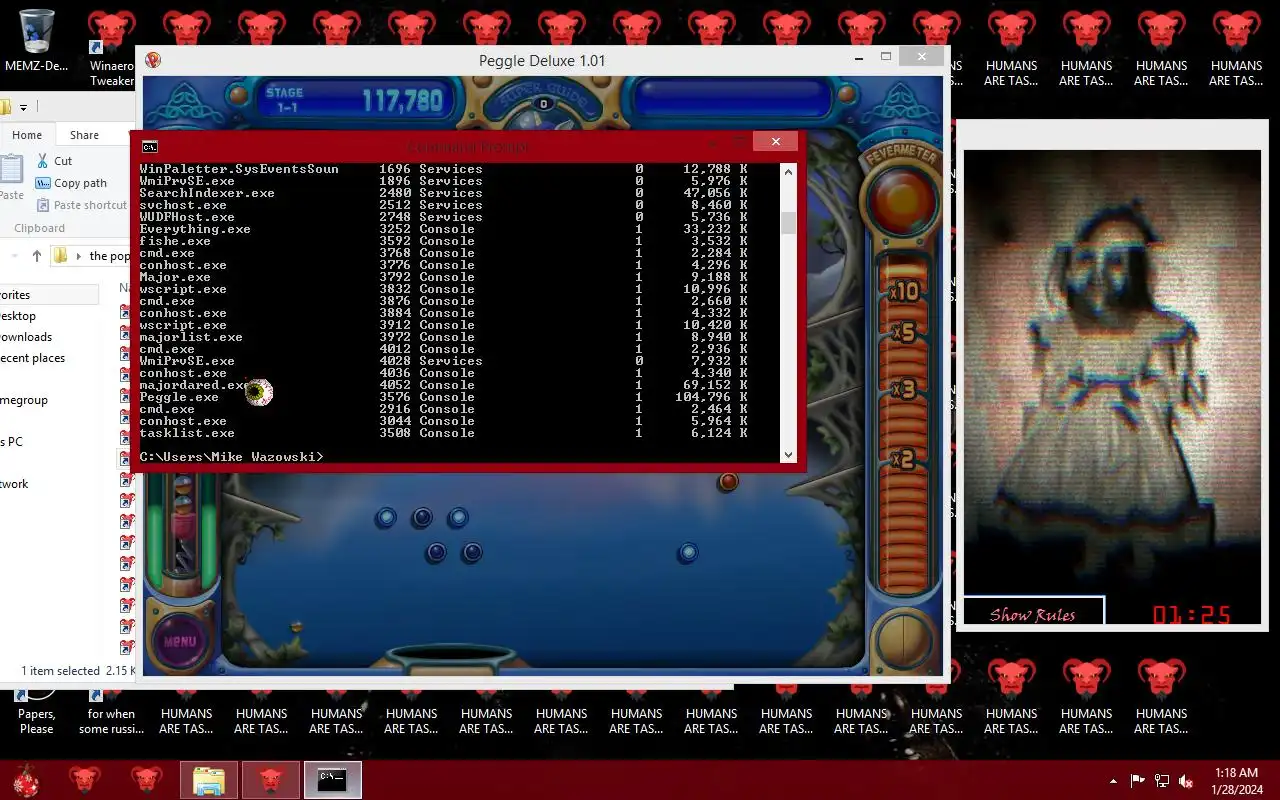Click the red 01:25 countdown timer
Image resolution: width=1280 pixels, height=800 pixels.
click(1192, 615)
